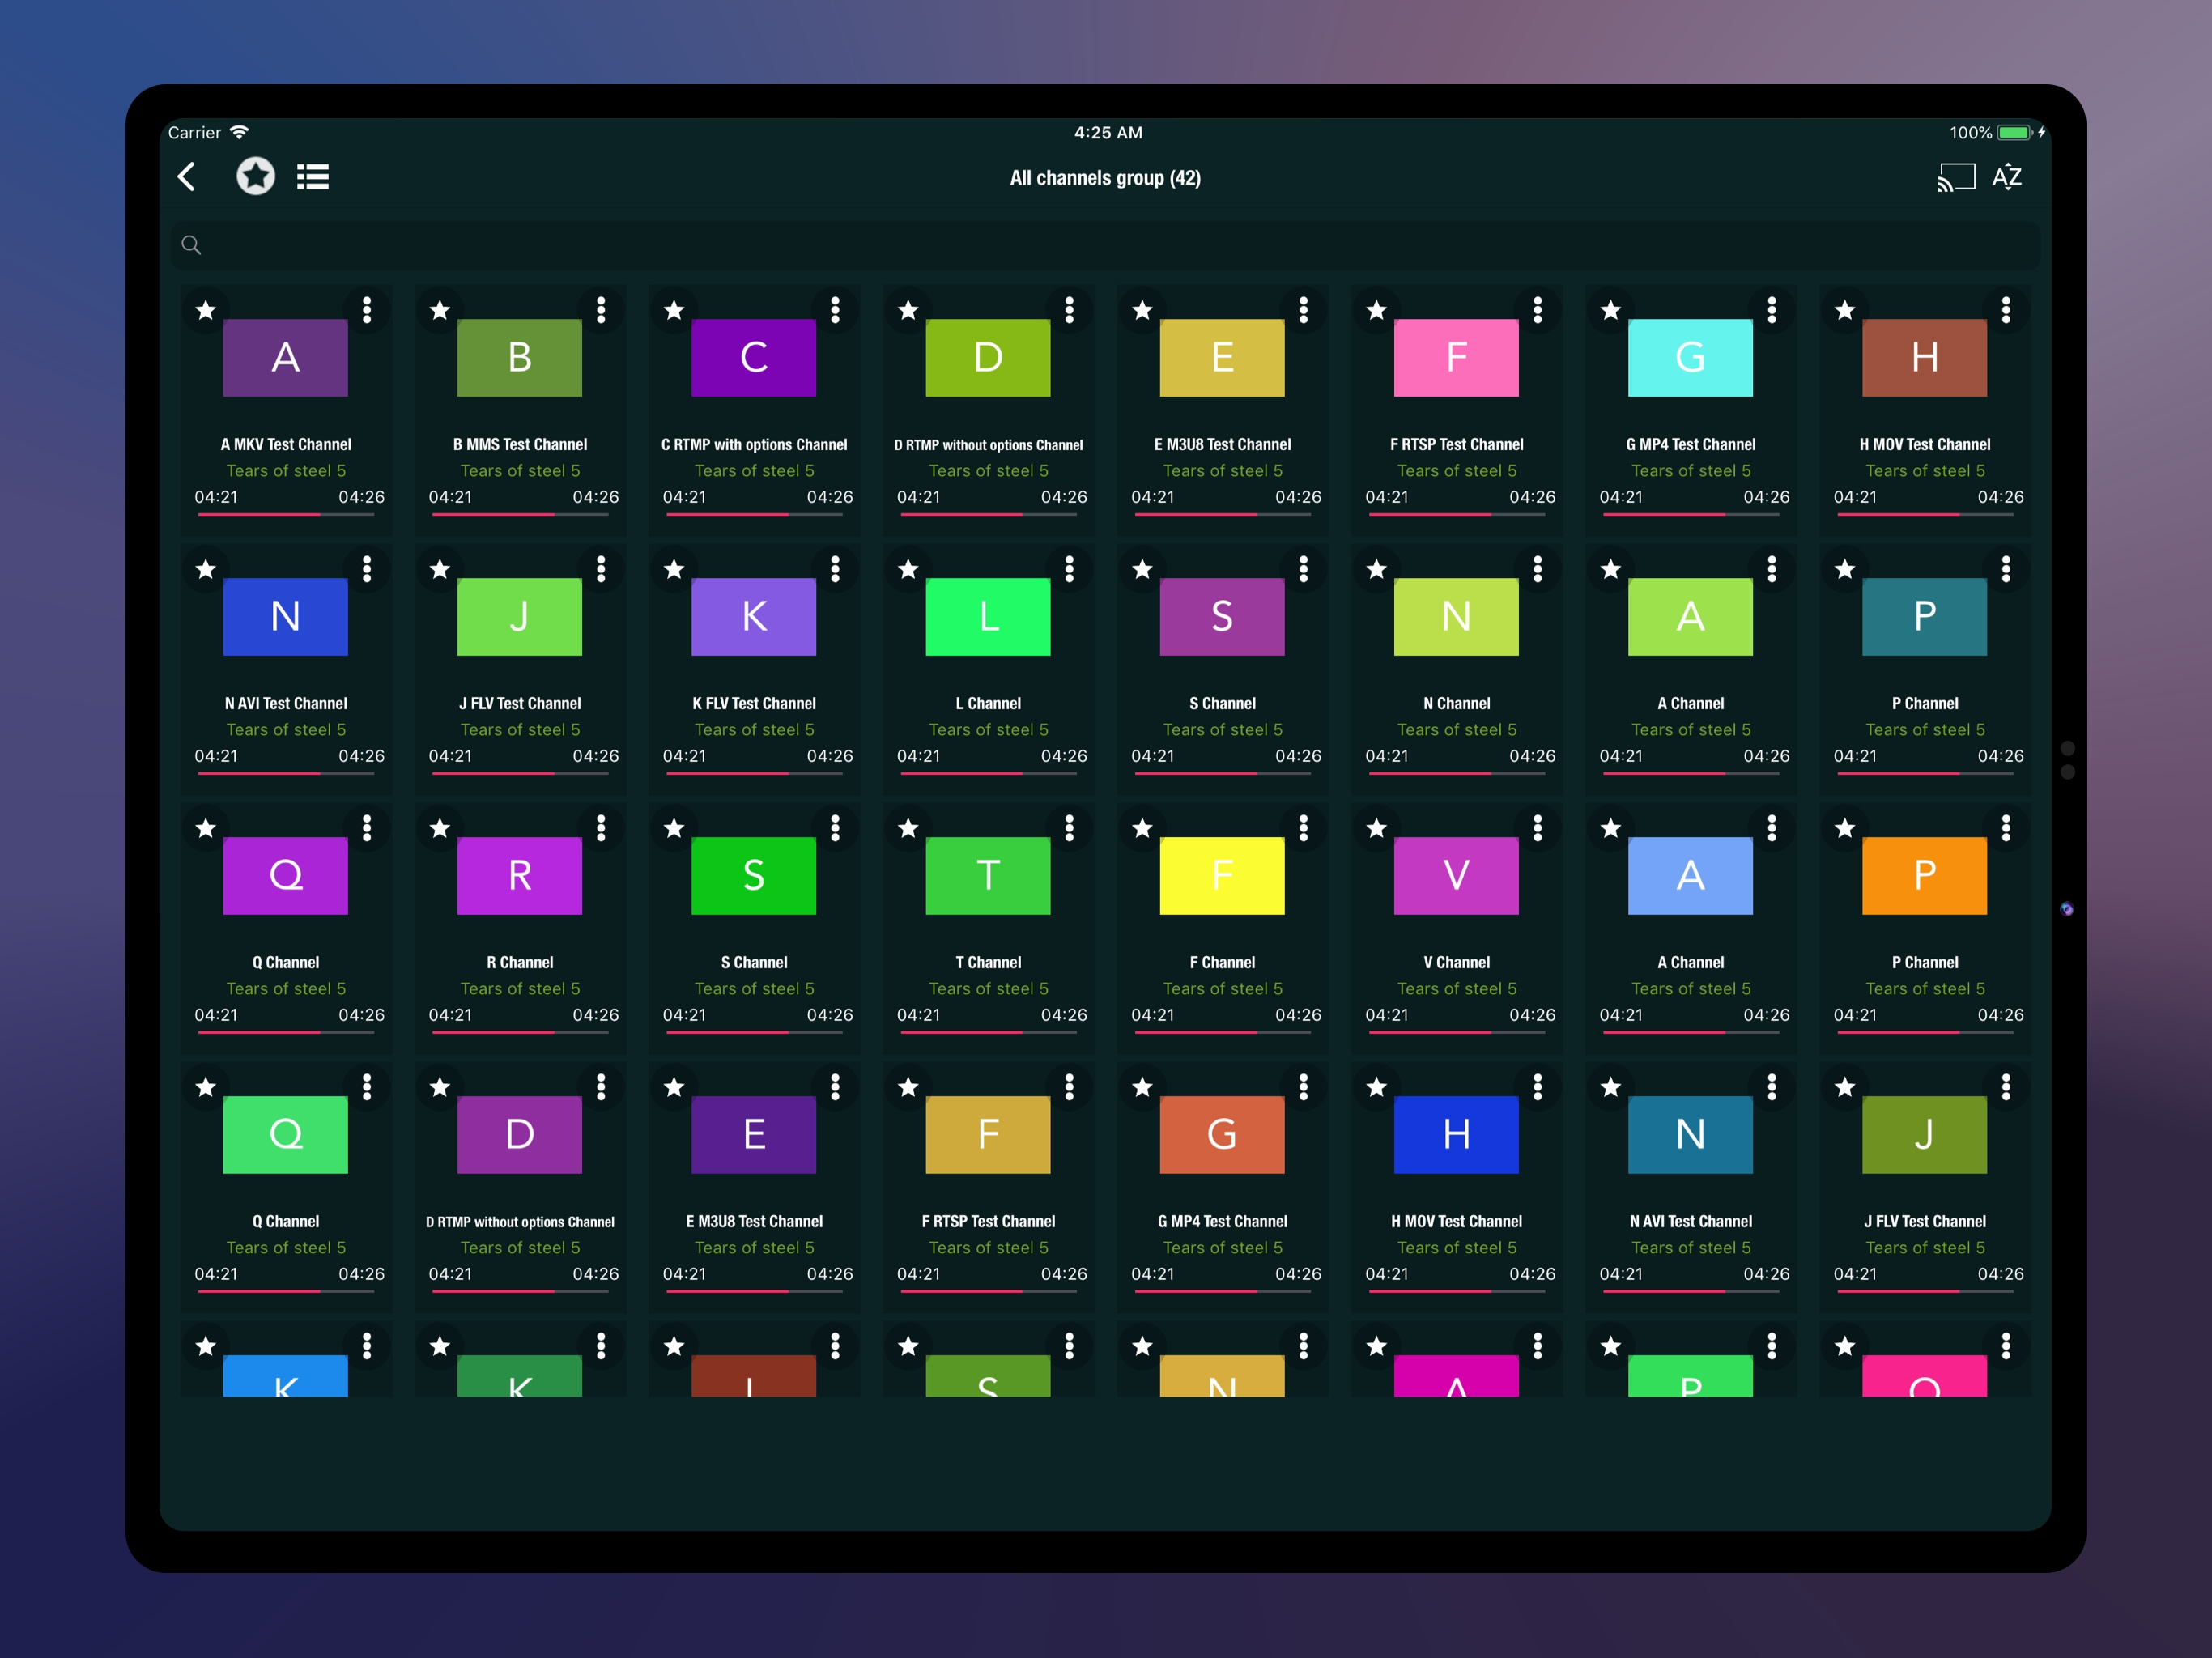Toggle favorite star on A MKV Test Channel
The height and width of the screenshot is (1658, 2212).
click(x=206, y=310)
